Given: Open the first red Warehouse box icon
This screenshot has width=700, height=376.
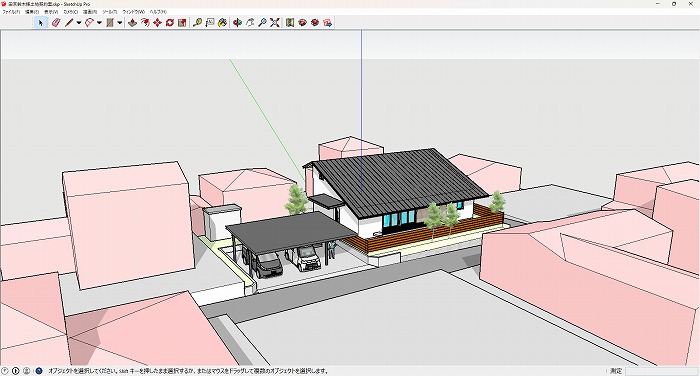Looking at the screenshot, I should pos(303,23).
